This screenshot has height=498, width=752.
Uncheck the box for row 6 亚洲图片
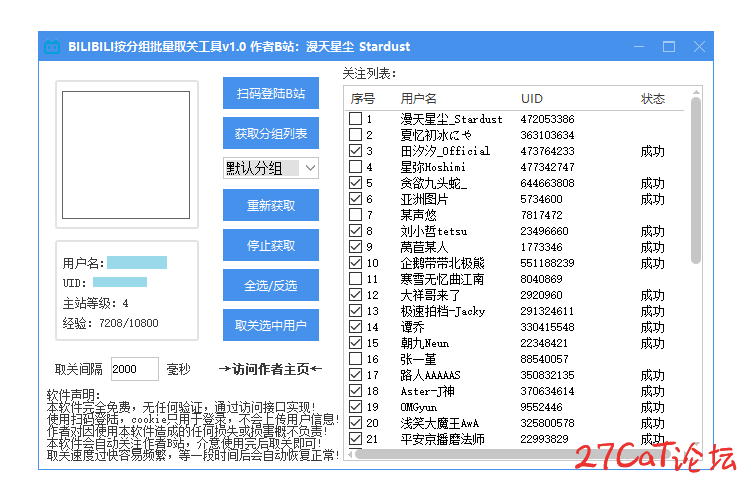(355, 199)
